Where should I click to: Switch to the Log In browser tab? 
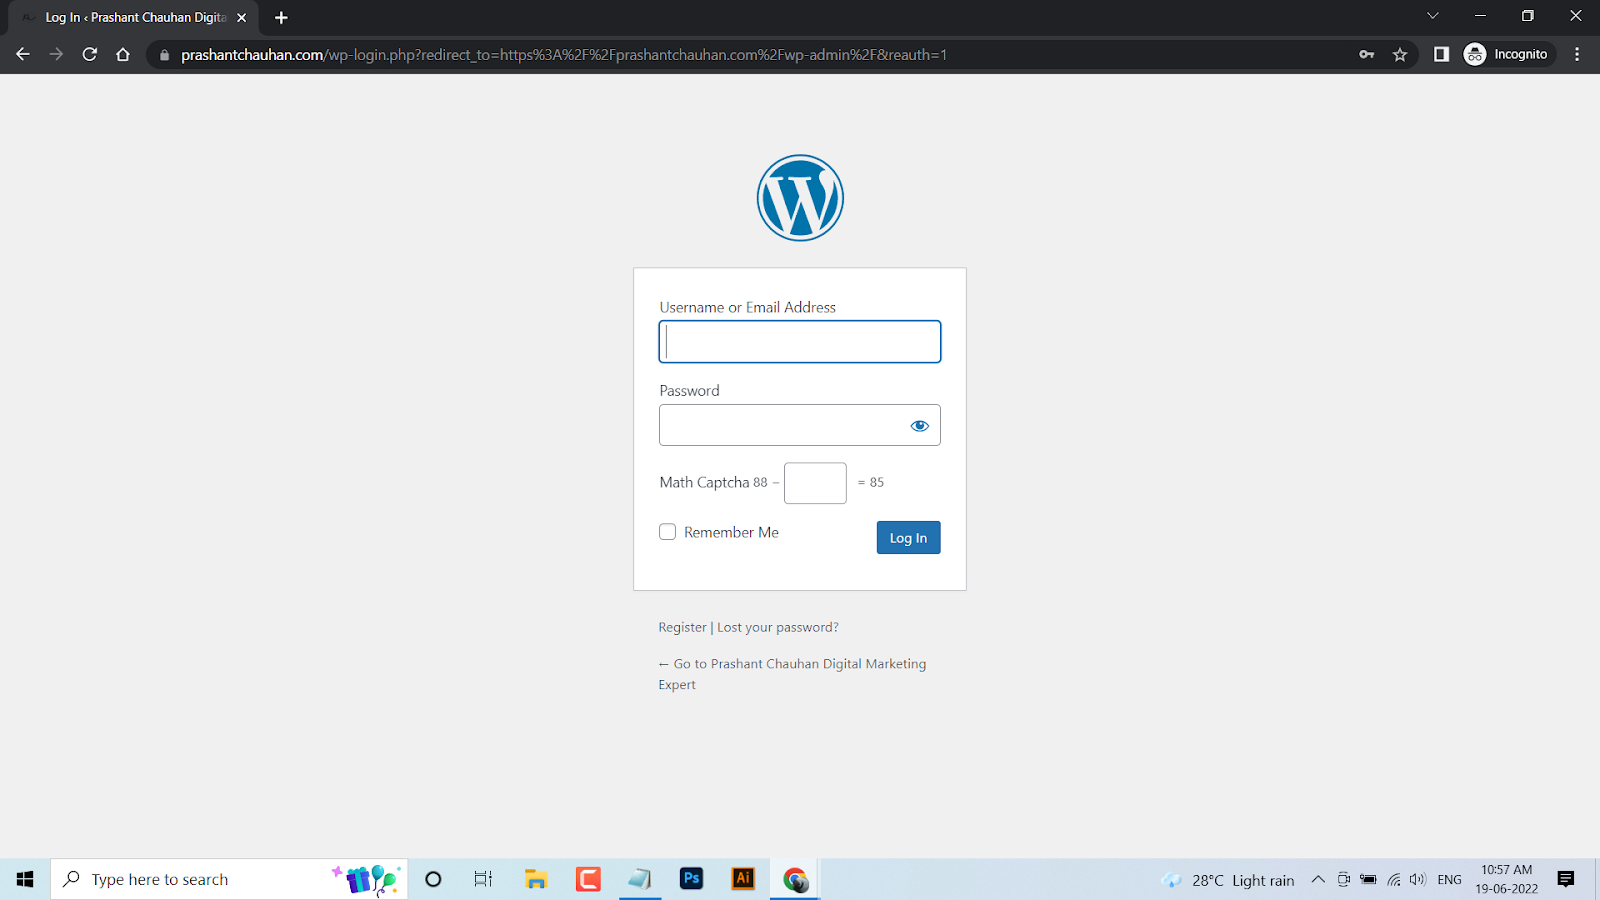[134, 18]
